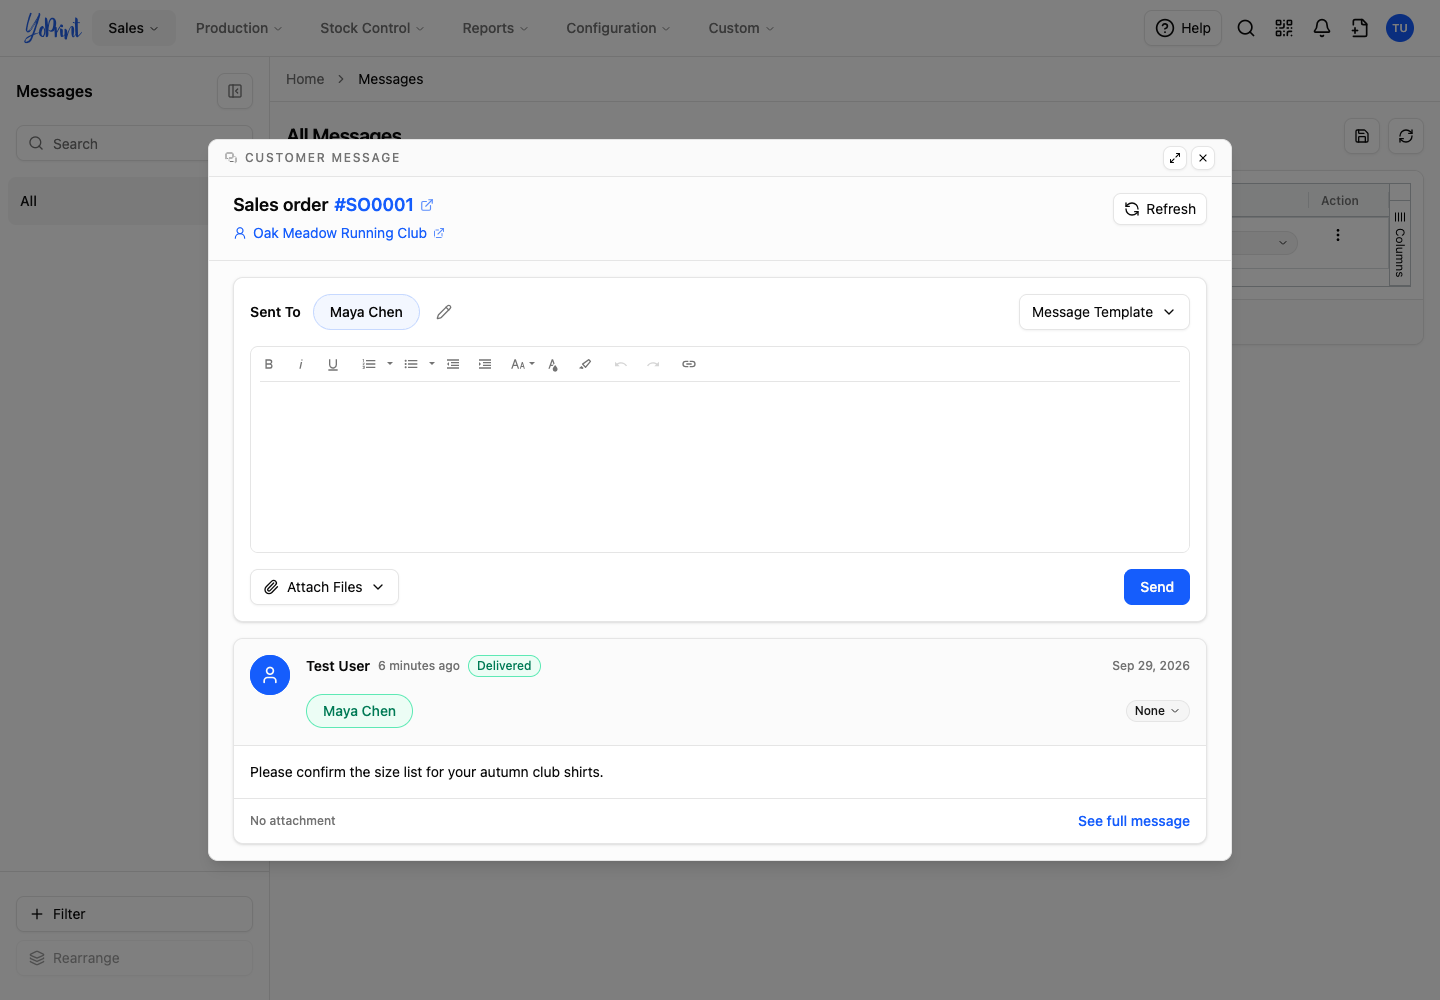Click the redo arrow in the editor toolbar
The image size is (1440, 1000).
[653, 364]
